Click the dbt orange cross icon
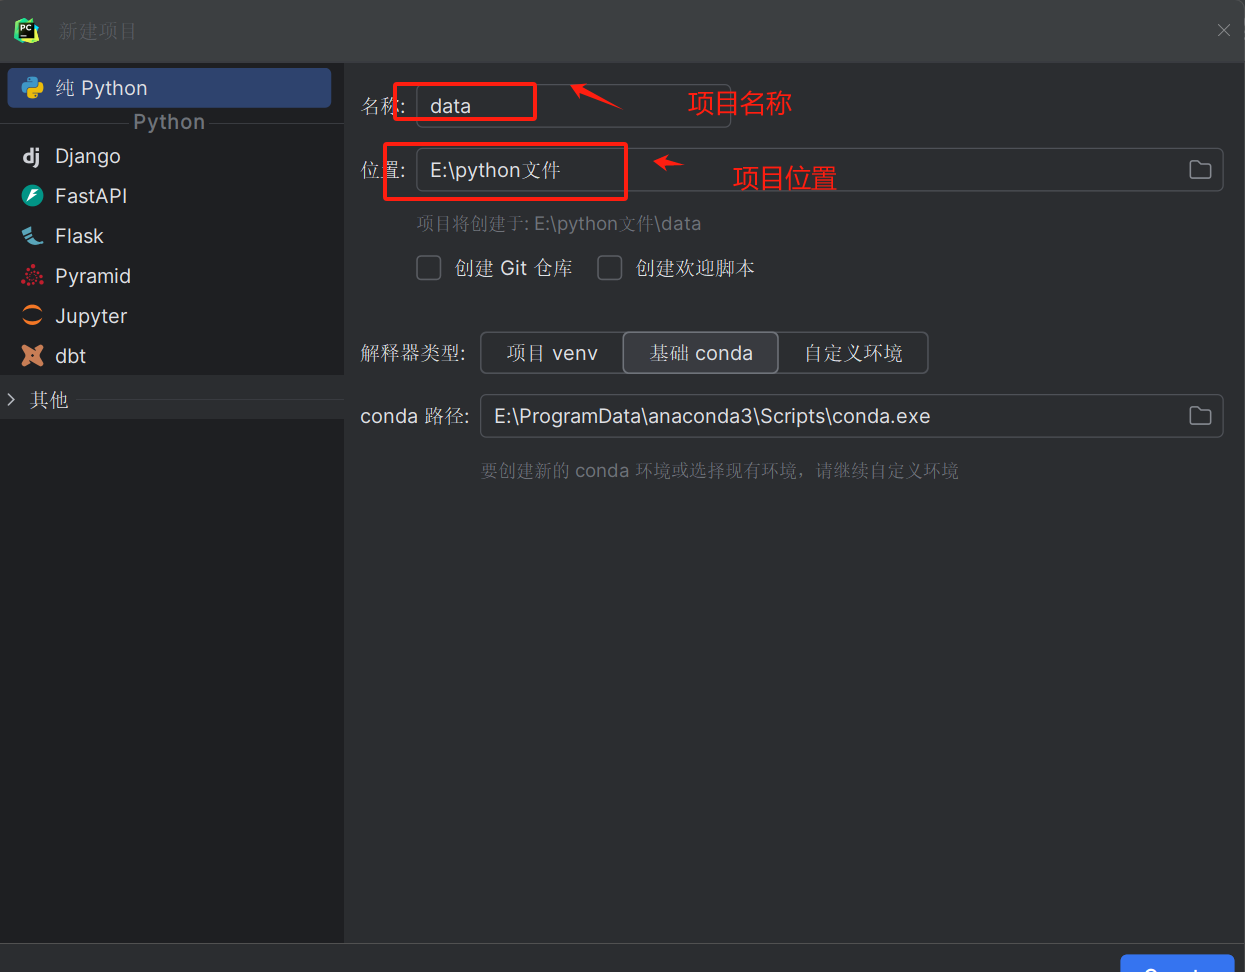Image resolution: width=1245 pixels, height=972 pixels. [32, 356]
